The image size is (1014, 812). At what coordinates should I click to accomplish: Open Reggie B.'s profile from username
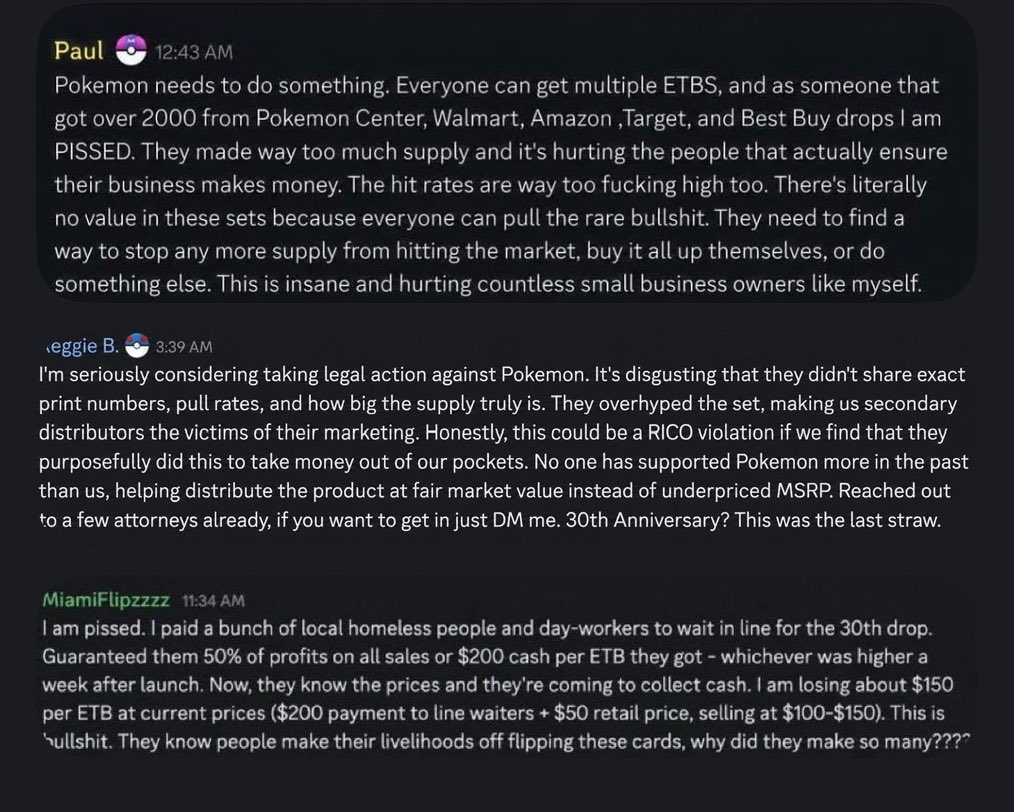82,347
